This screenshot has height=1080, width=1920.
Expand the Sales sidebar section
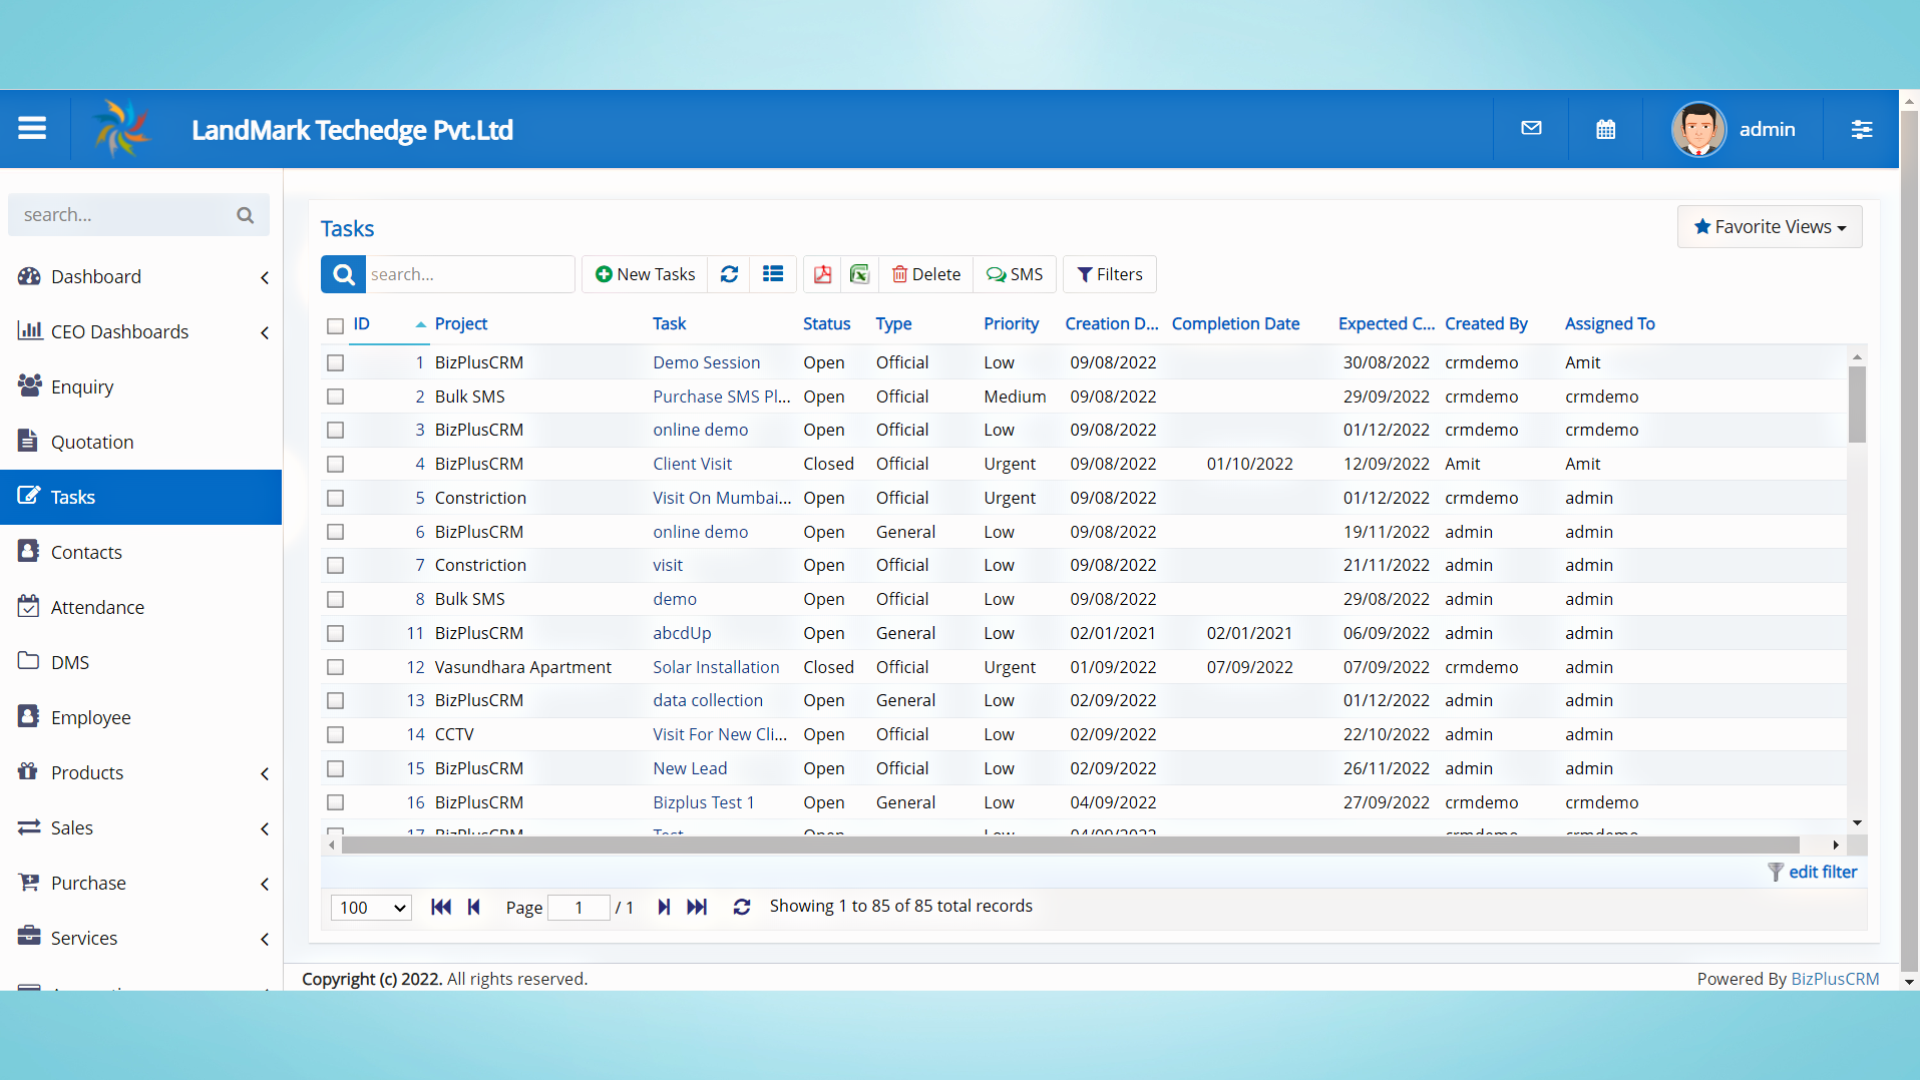point(72,827)
